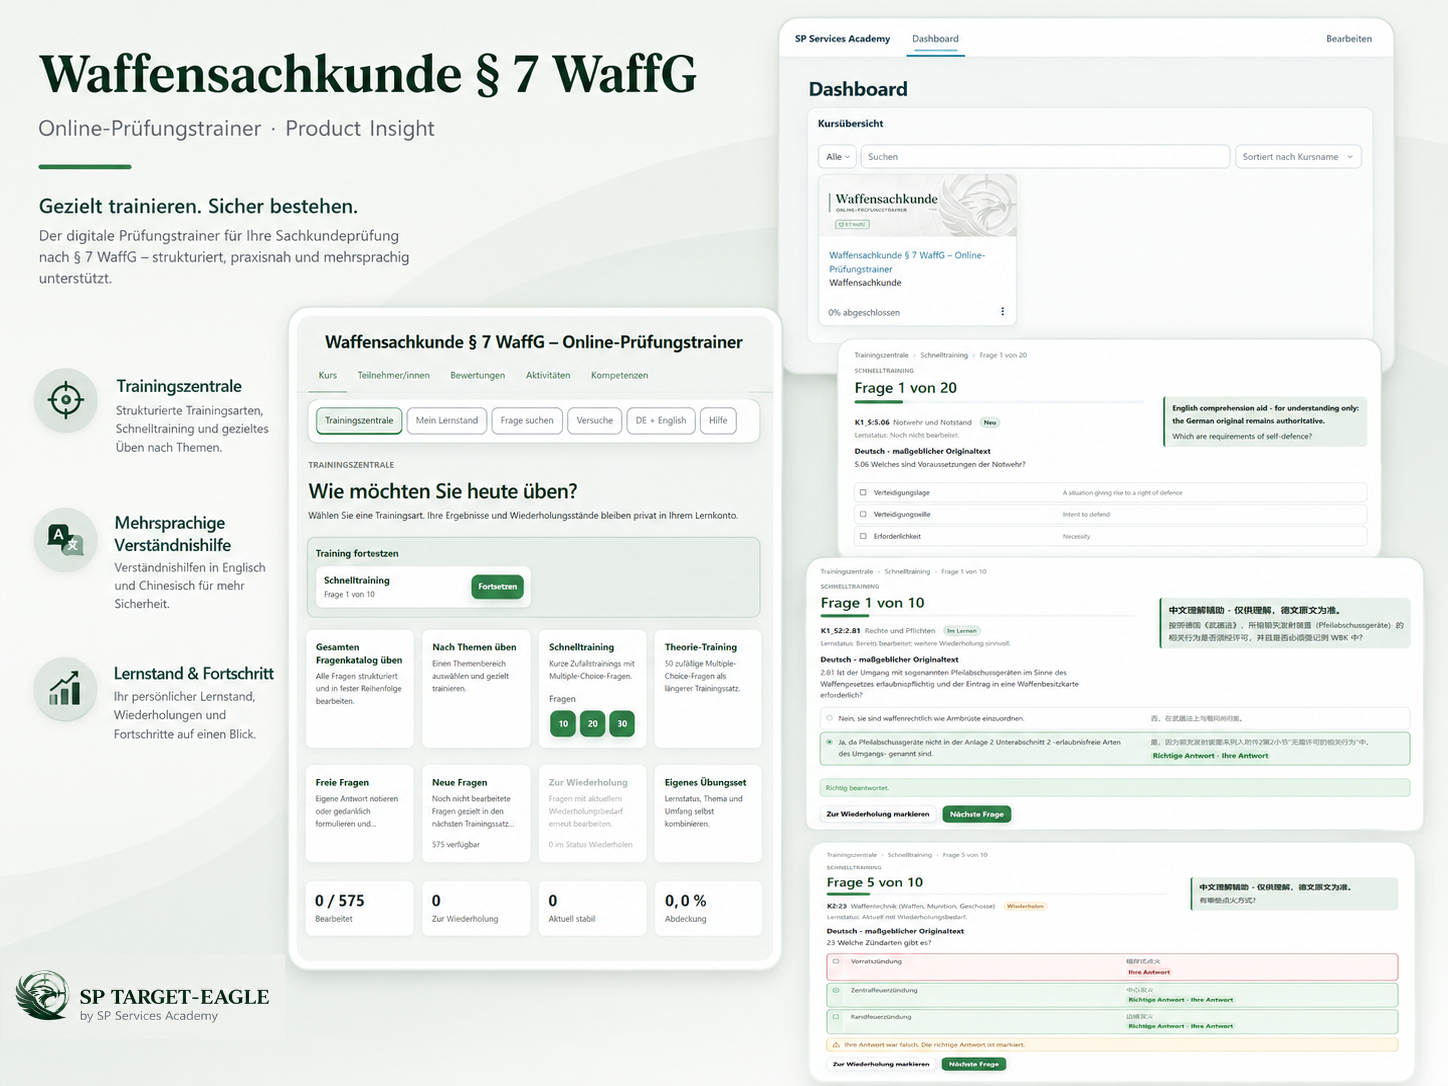Choose 10 questions for Schnelltraining
This screenshot has width=1448, height=1086.
pos(563,723)
